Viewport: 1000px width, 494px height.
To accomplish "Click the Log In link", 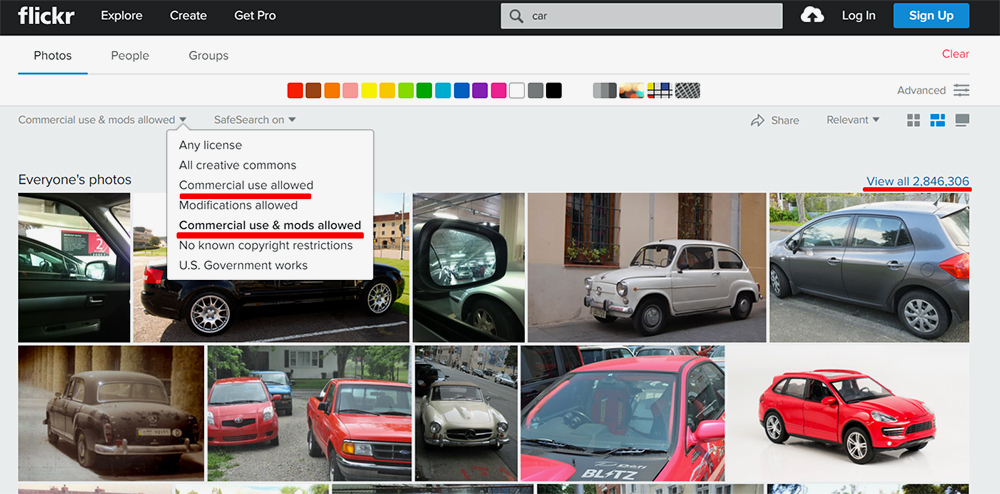I will pyautogui.click(x=858, y=16).
